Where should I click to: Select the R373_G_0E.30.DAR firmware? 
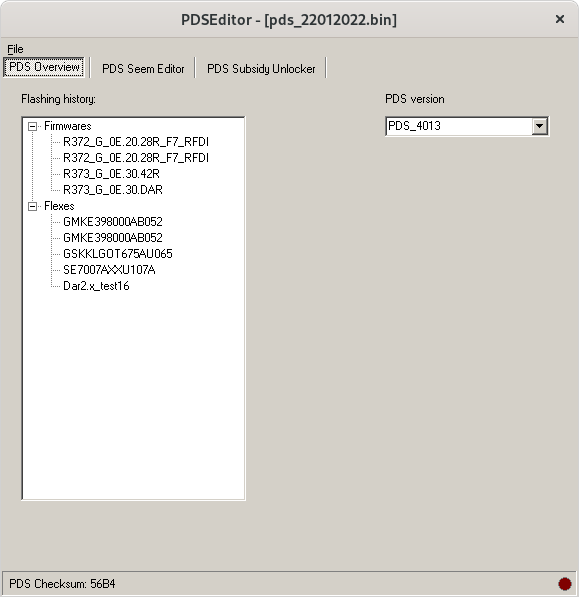113,190
